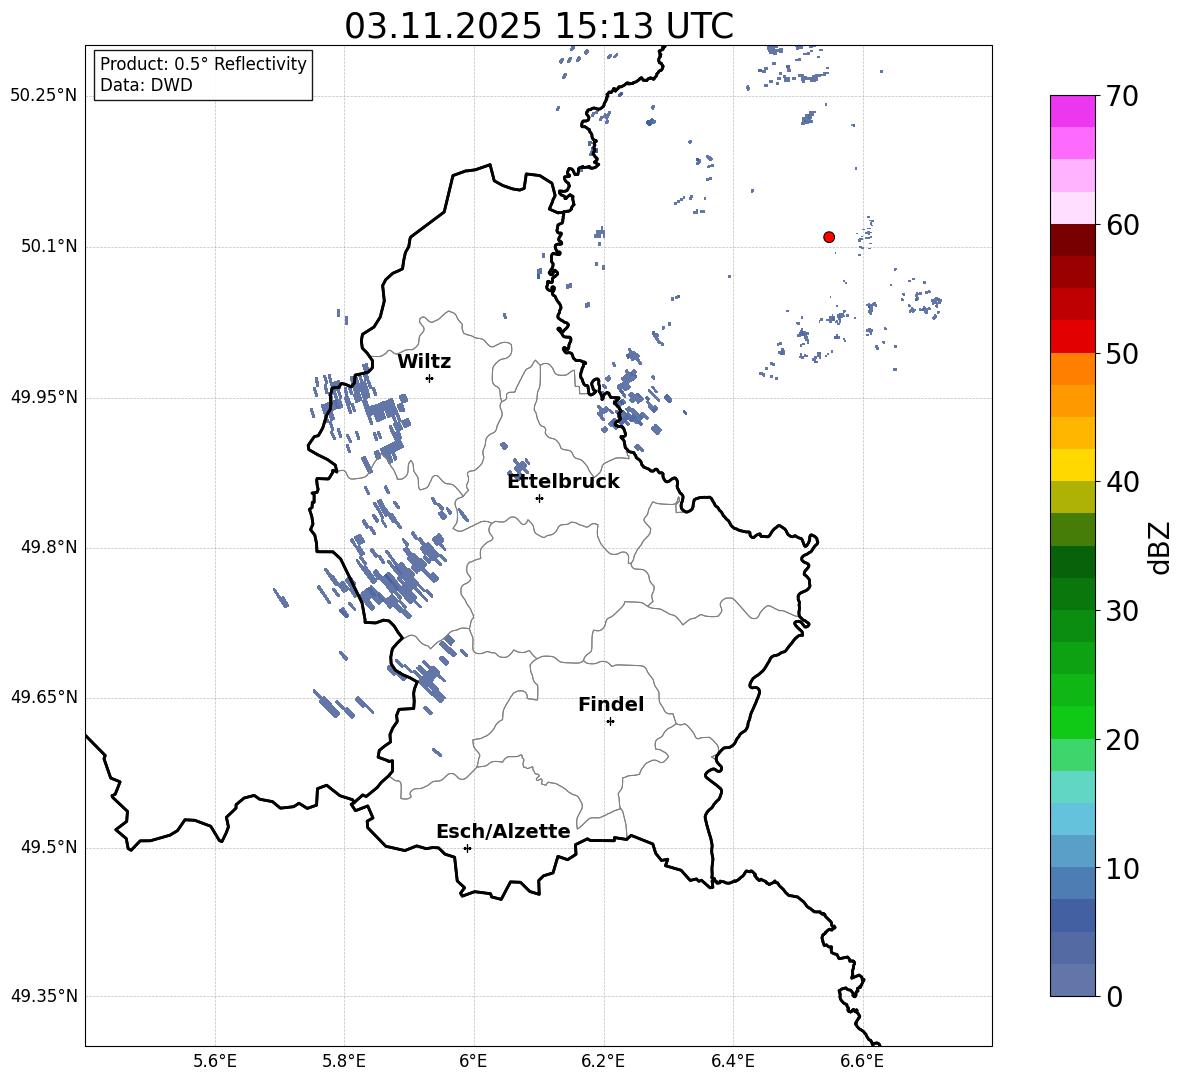Pick the gray-blue colorbar band above 0
The height and width of the screenshot is (1081, 1184).
1073,980
